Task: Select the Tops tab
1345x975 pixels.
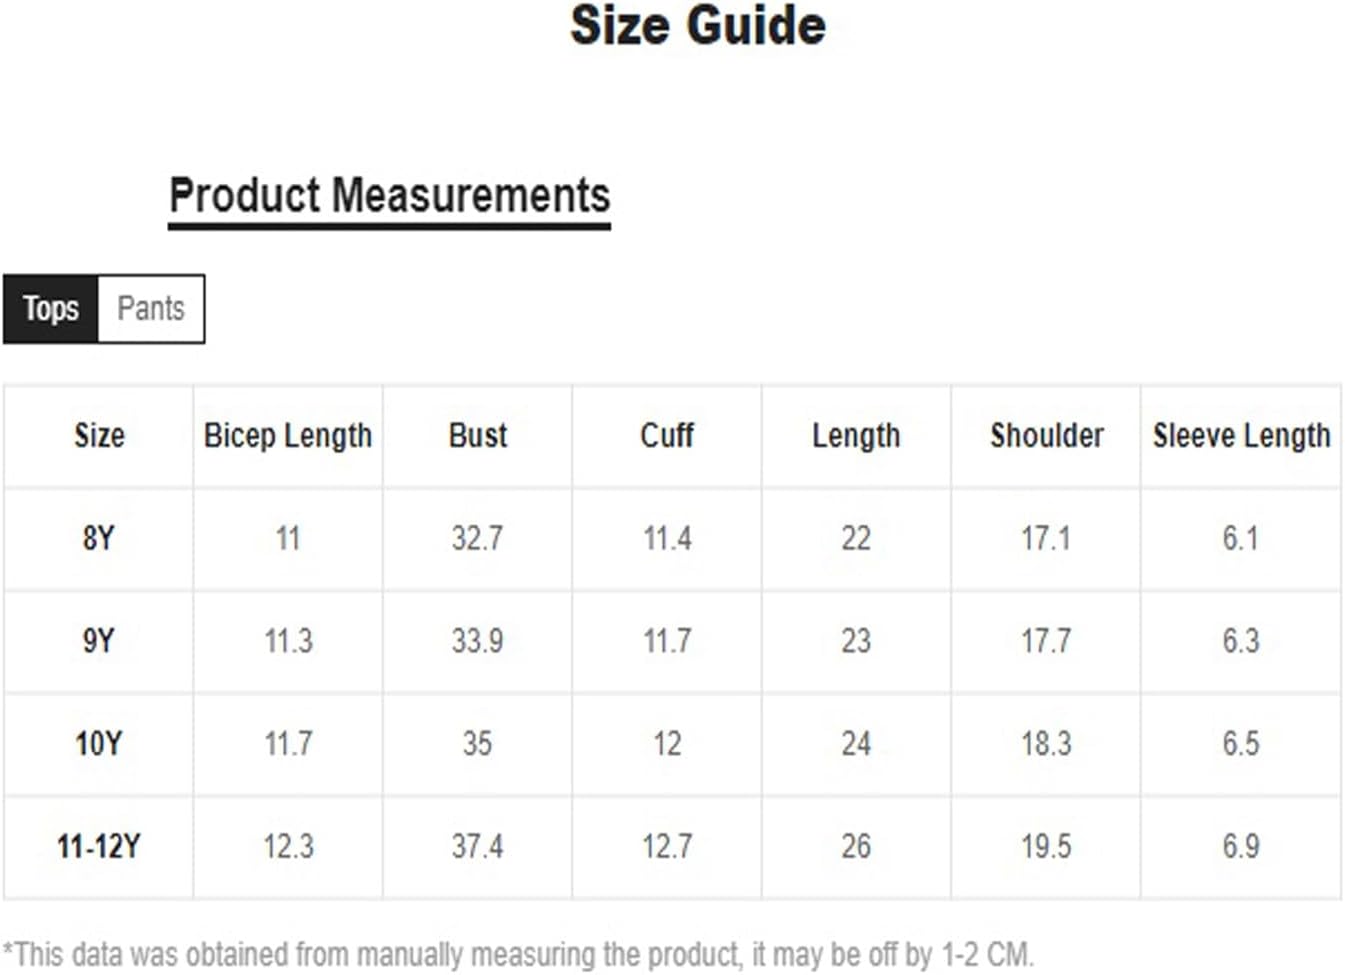Action: [x=50, y=309]
